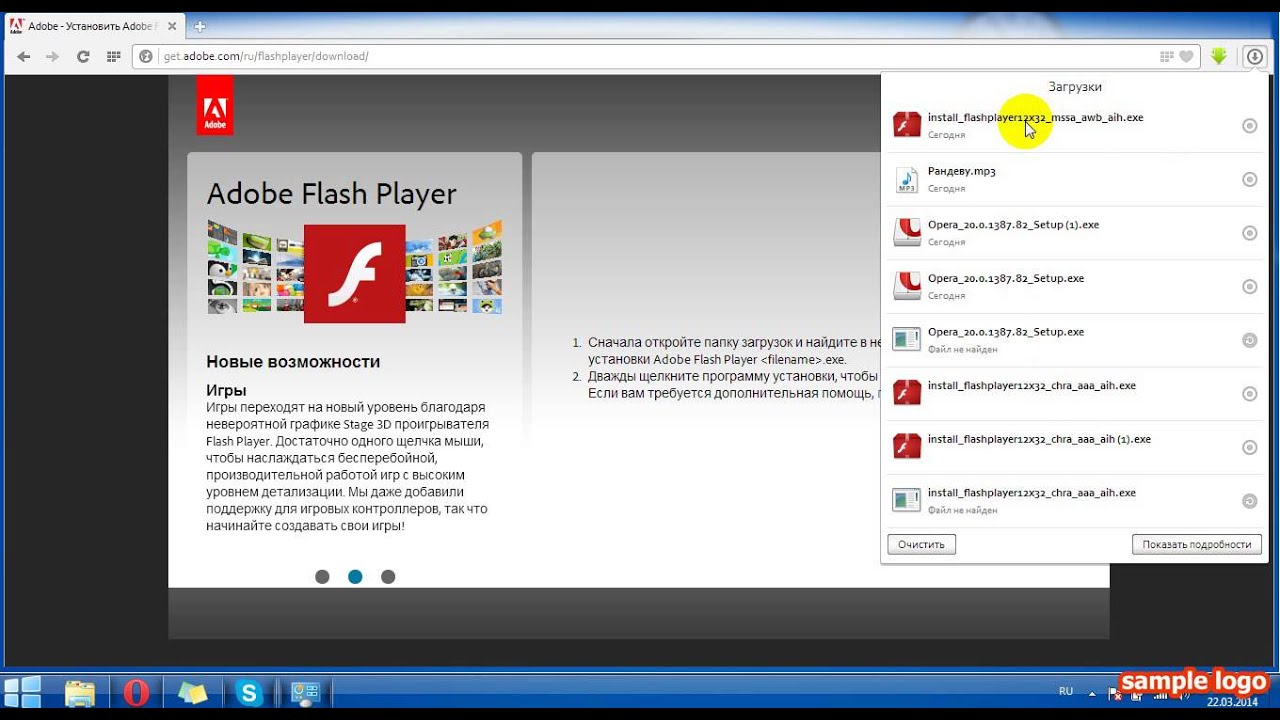Show Opera_20.0.1387.82_Setup (1).exe in folder
The width and height of the screenshot is (1280, 720).
click(1249, 233)
